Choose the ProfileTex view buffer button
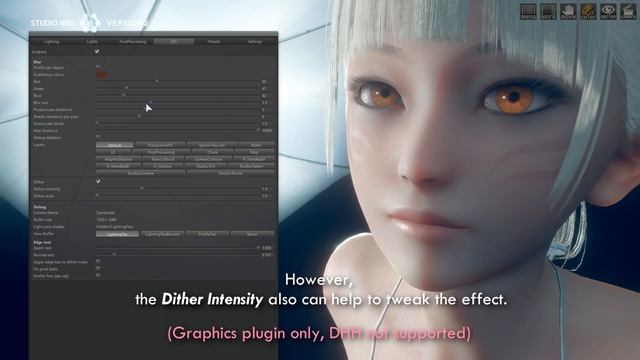640x360 pixels. point(207,234)
